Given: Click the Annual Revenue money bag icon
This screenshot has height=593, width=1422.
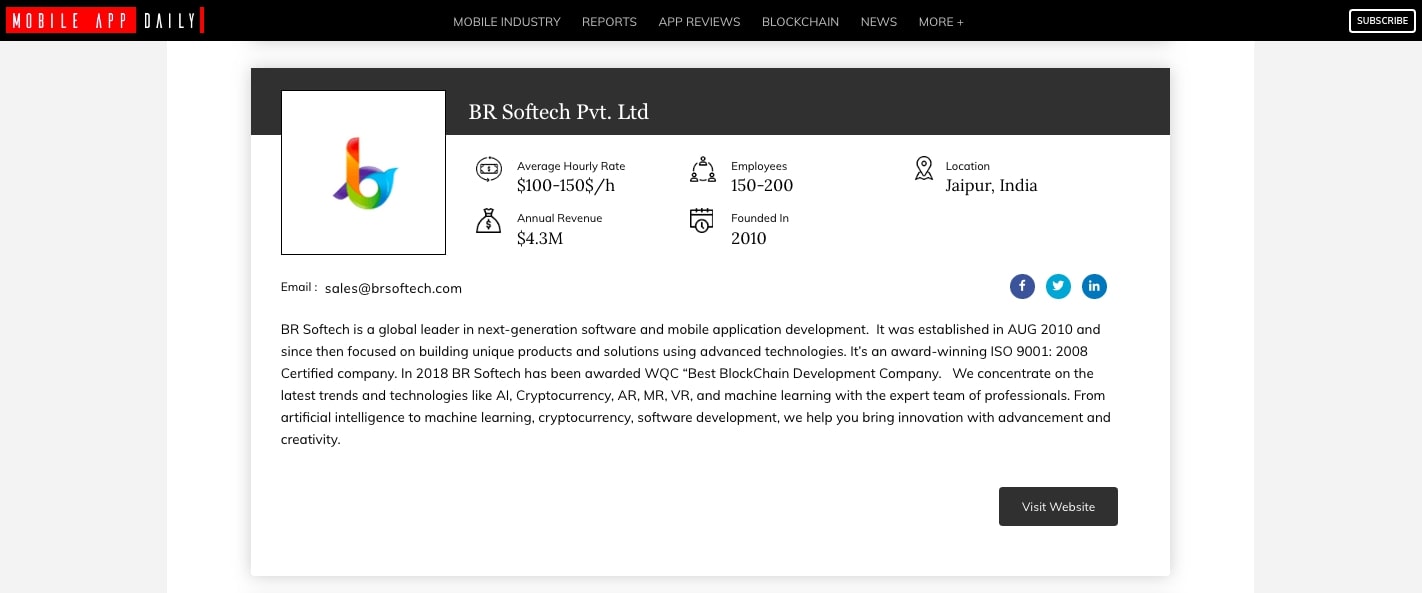Looking at the screenshot, I should click(488, 221).
